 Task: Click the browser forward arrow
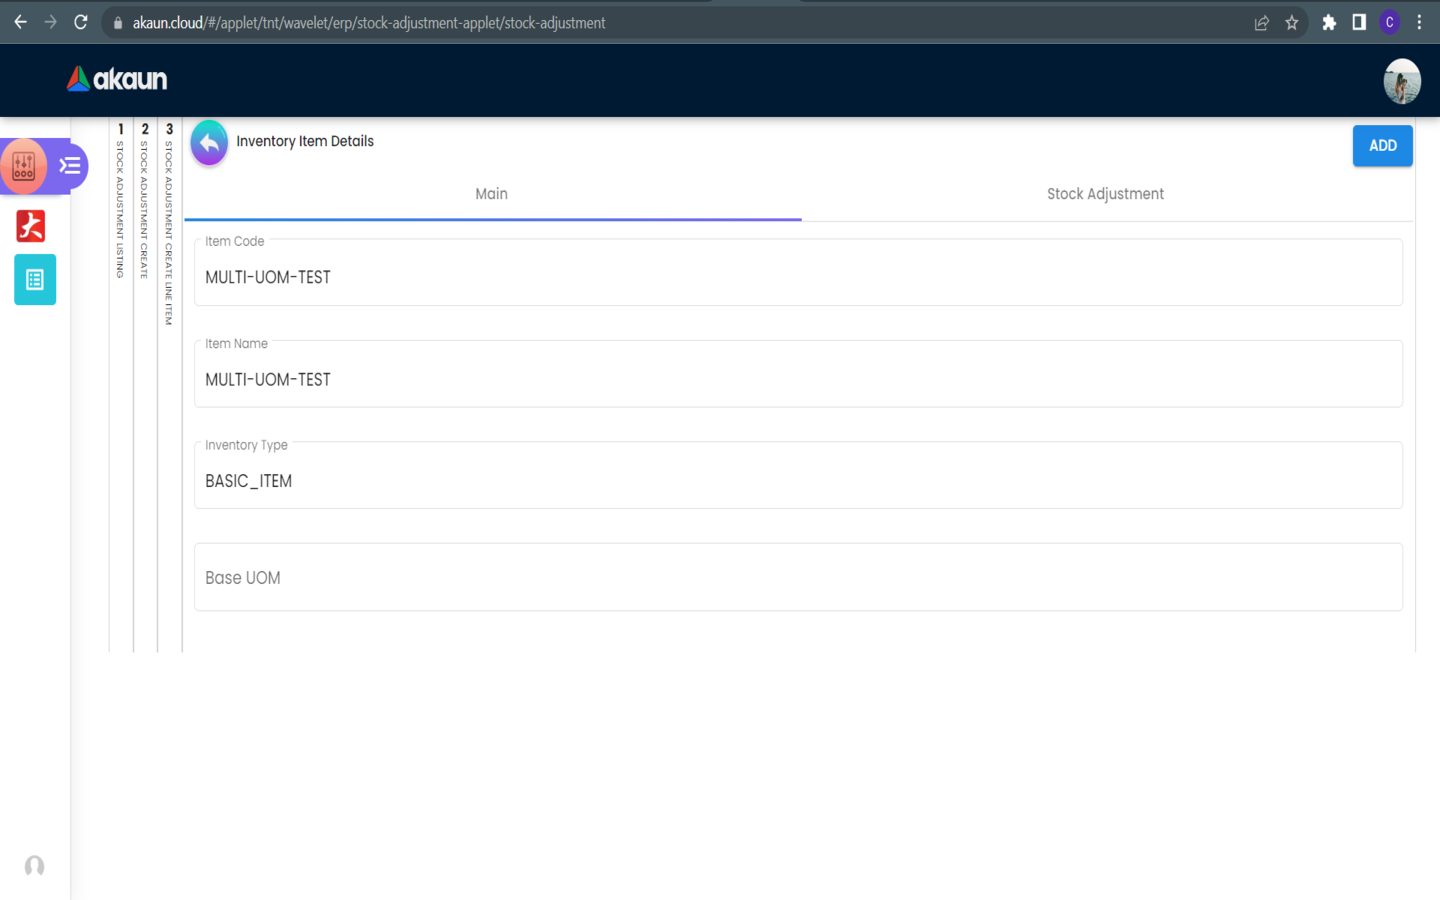point(51,22)
